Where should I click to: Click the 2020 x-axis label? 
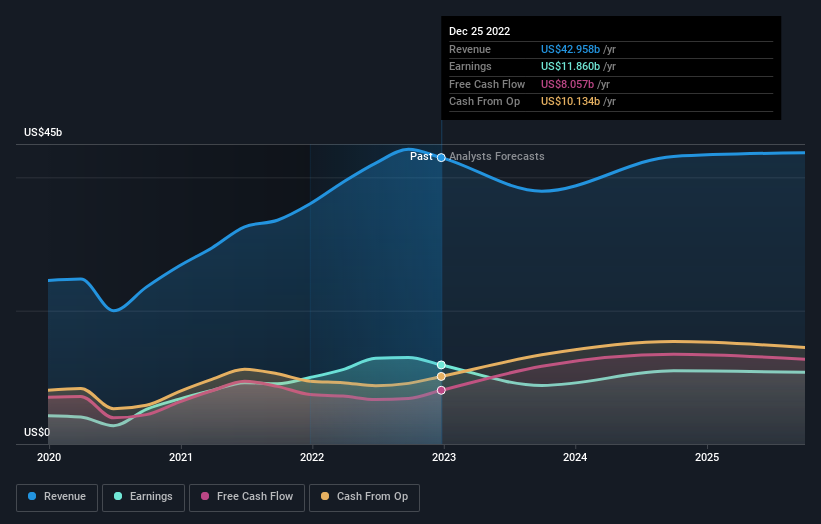pos(49,457)
